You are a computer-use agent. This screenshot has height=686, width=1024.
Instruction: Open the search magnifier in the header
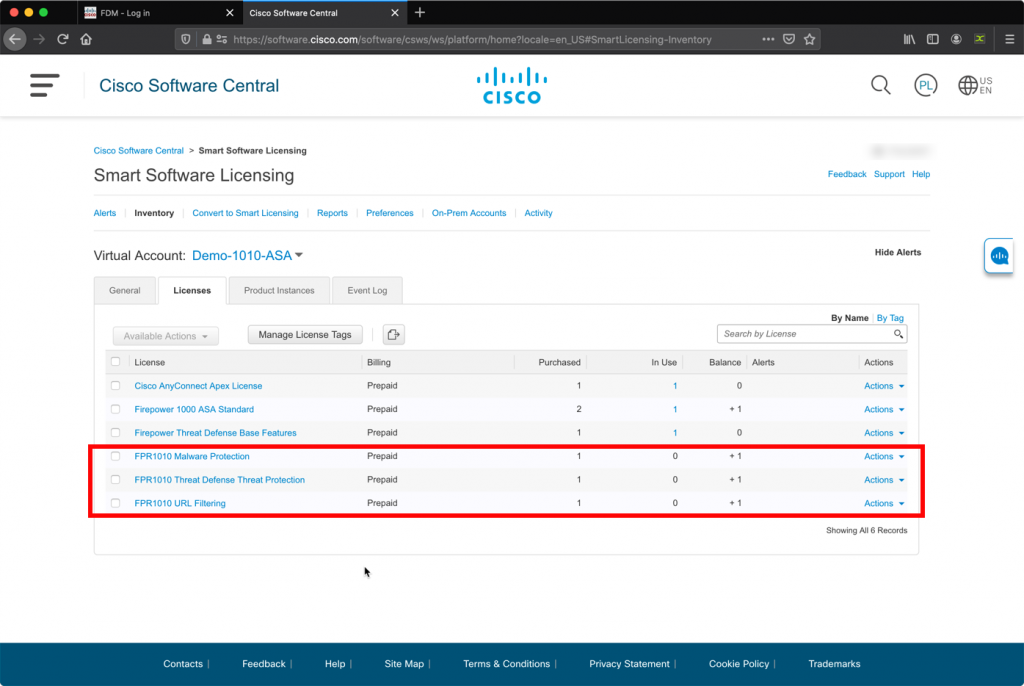[x=880, y=85]
